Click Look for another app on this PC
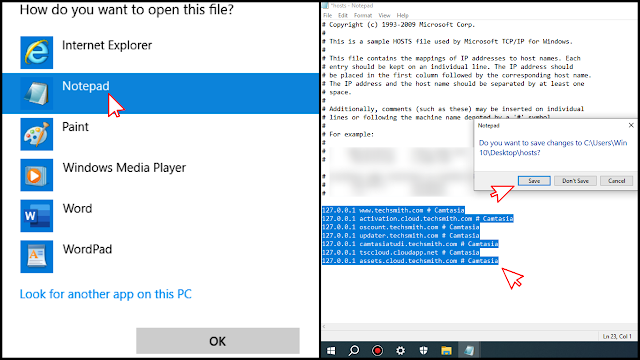 tap(106, 294)
